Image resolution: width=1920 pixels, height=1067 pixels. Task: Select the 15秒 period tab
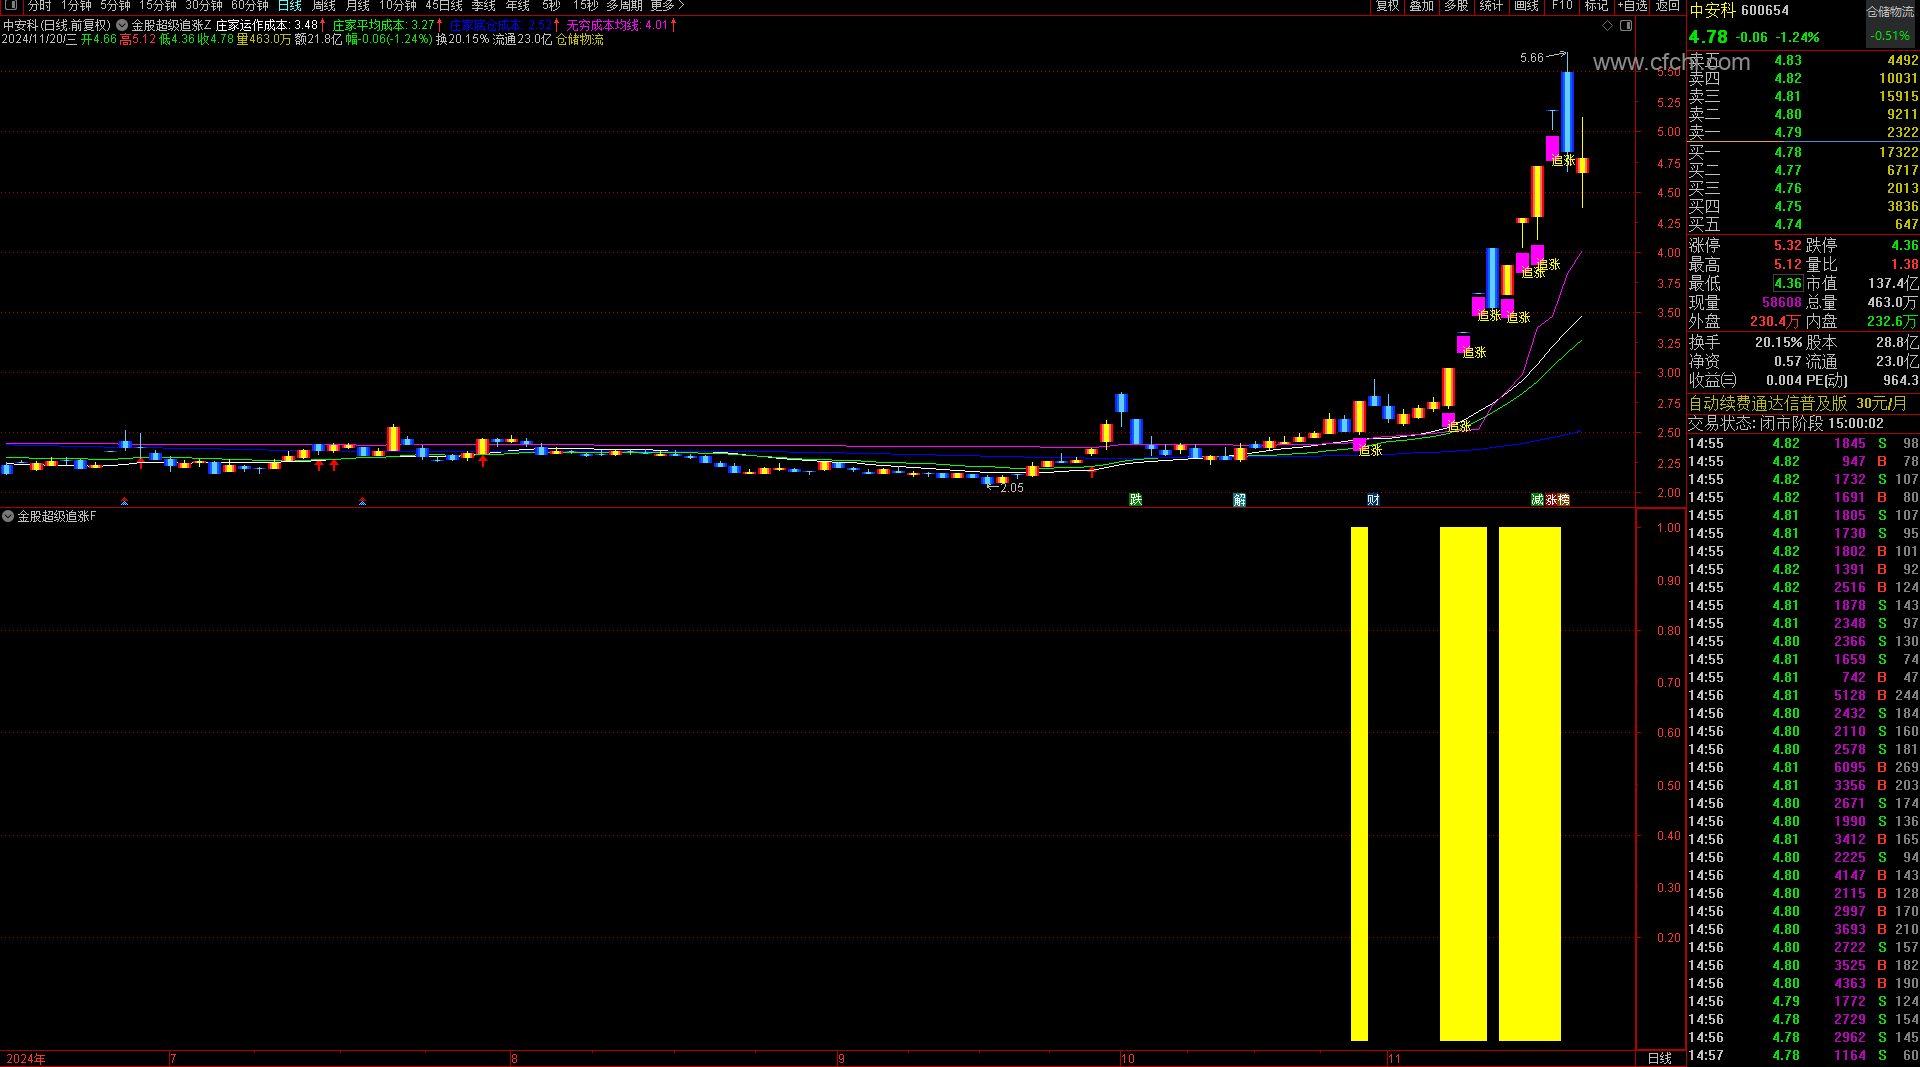click(x=585, y=6)
